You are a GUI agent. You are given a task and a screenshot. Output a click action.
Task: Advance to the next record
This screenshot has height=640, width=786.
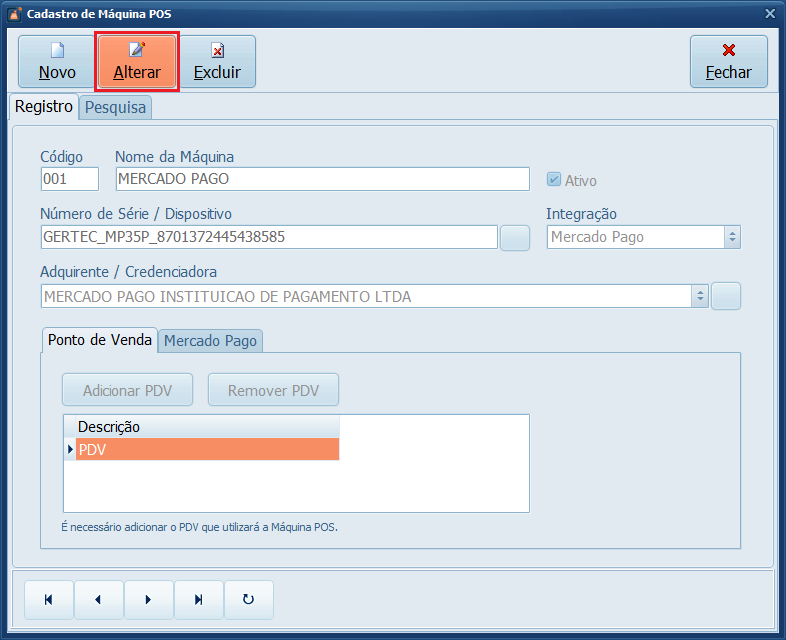tap(148, 600)
